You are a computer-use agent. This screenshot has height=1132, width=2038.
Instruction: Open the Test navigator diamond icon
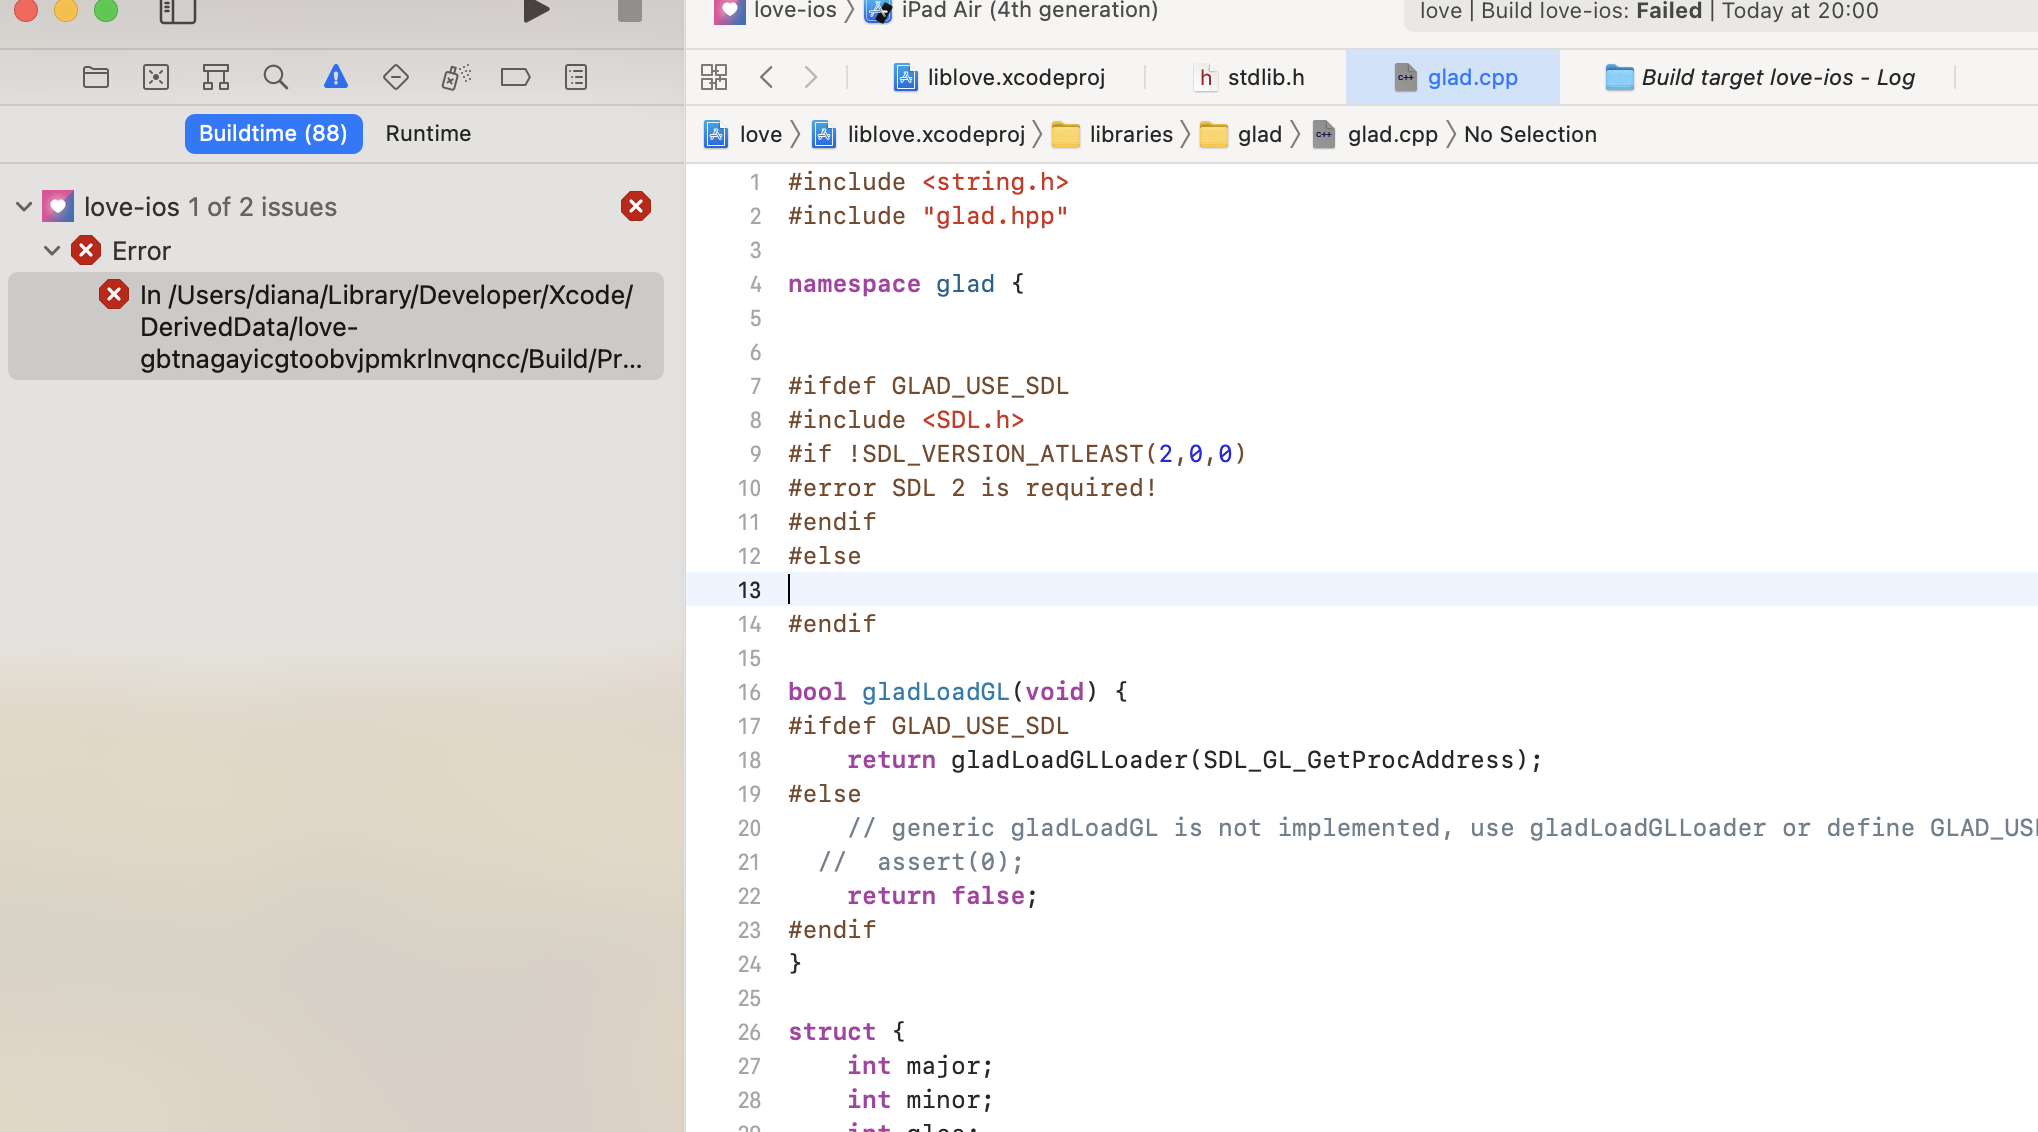coord(396,77)
